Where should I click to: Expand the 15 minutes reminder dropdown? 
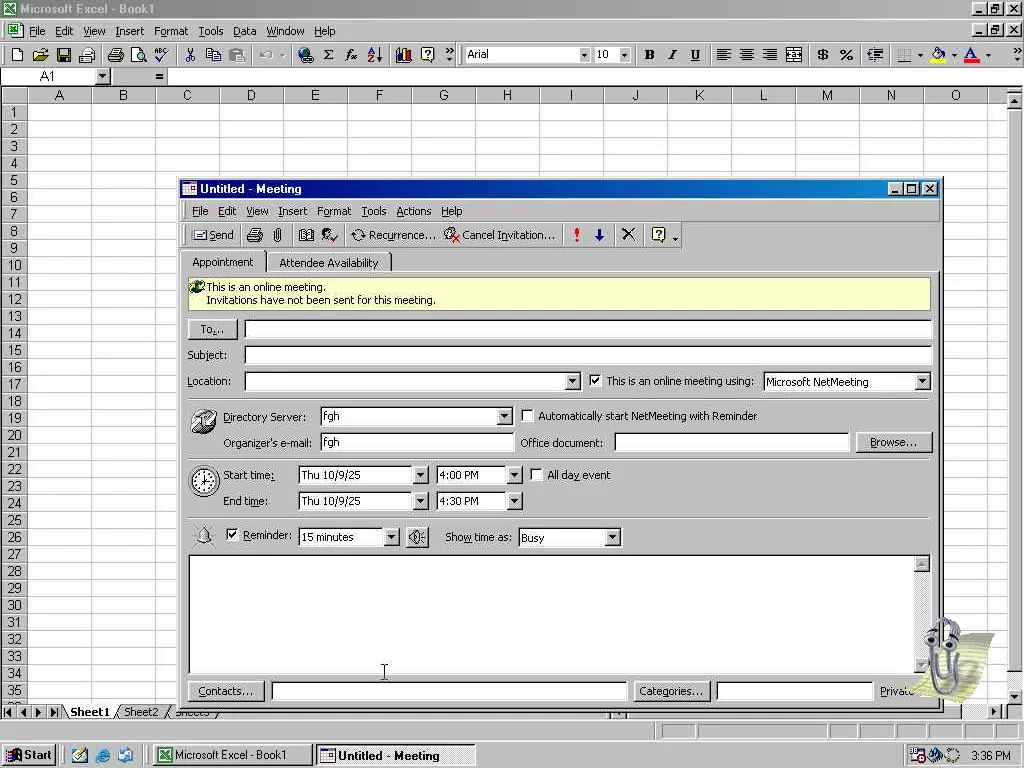(391, 537)
